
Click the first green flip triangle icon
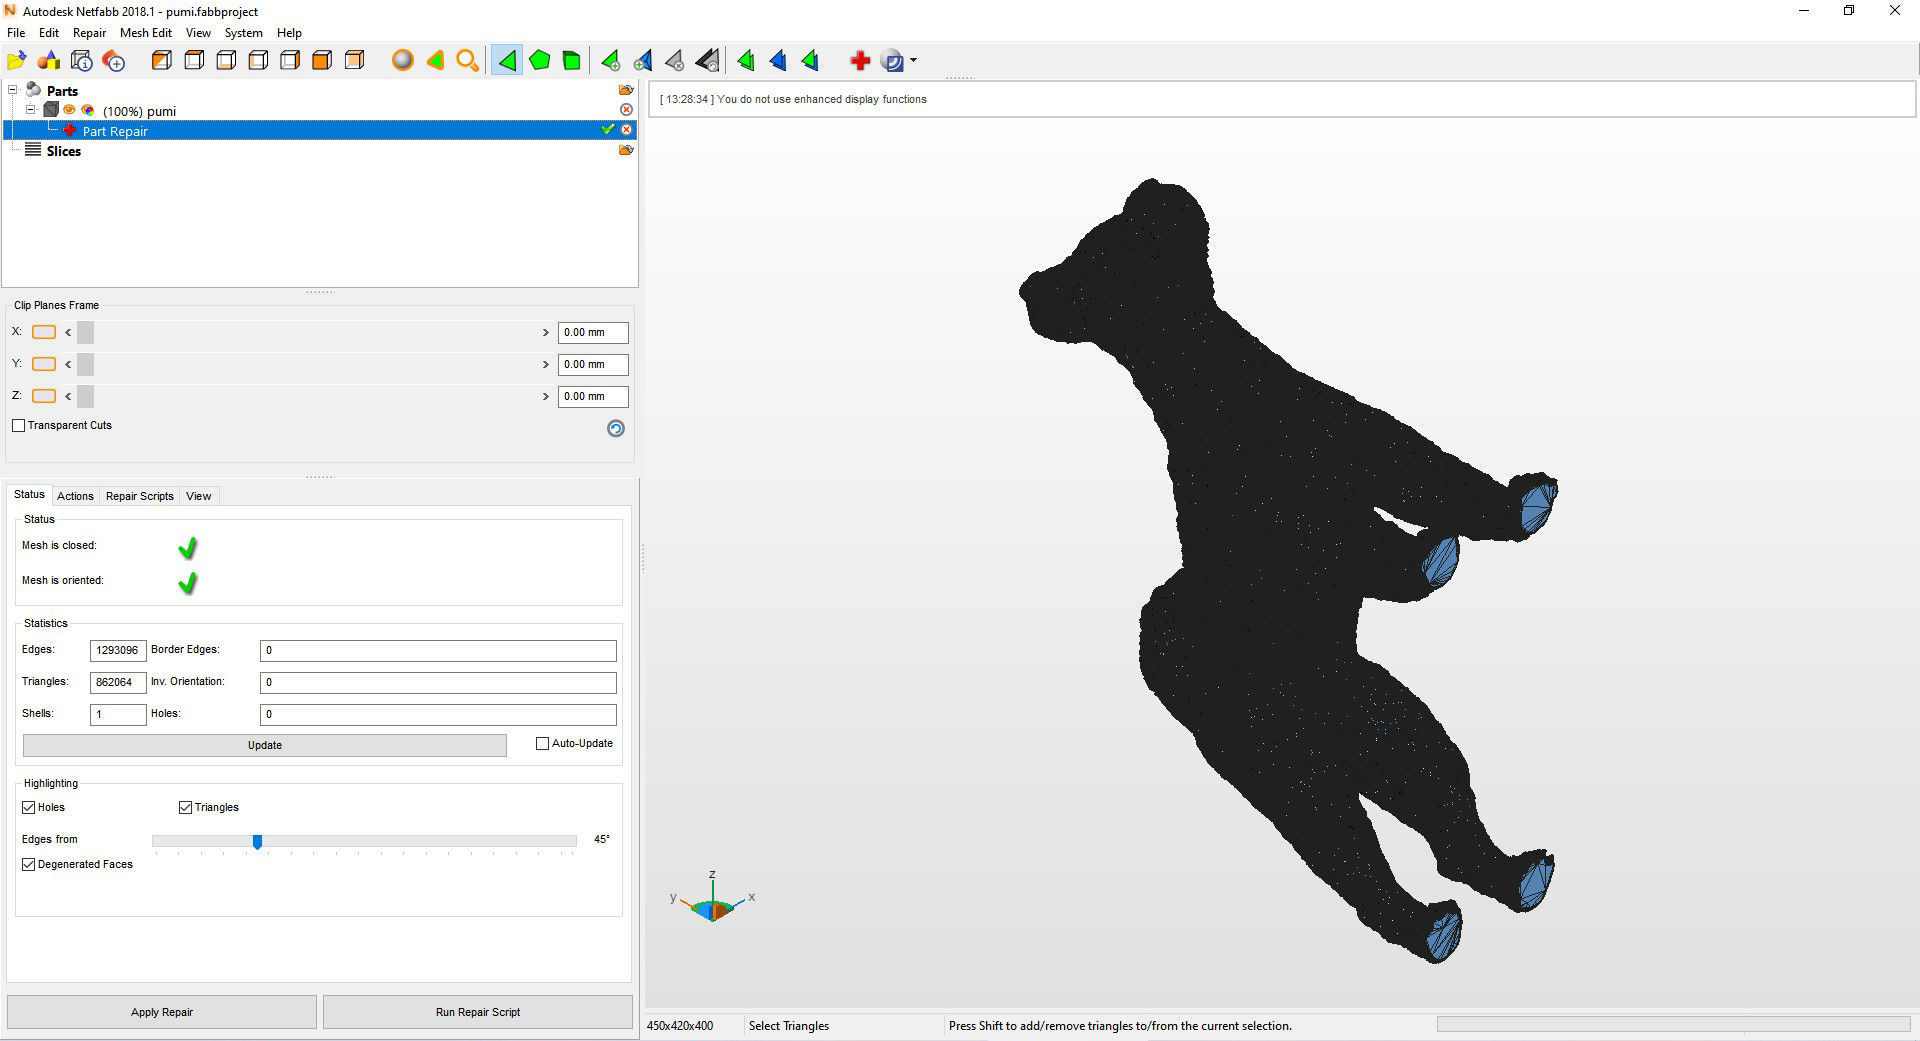746,61
